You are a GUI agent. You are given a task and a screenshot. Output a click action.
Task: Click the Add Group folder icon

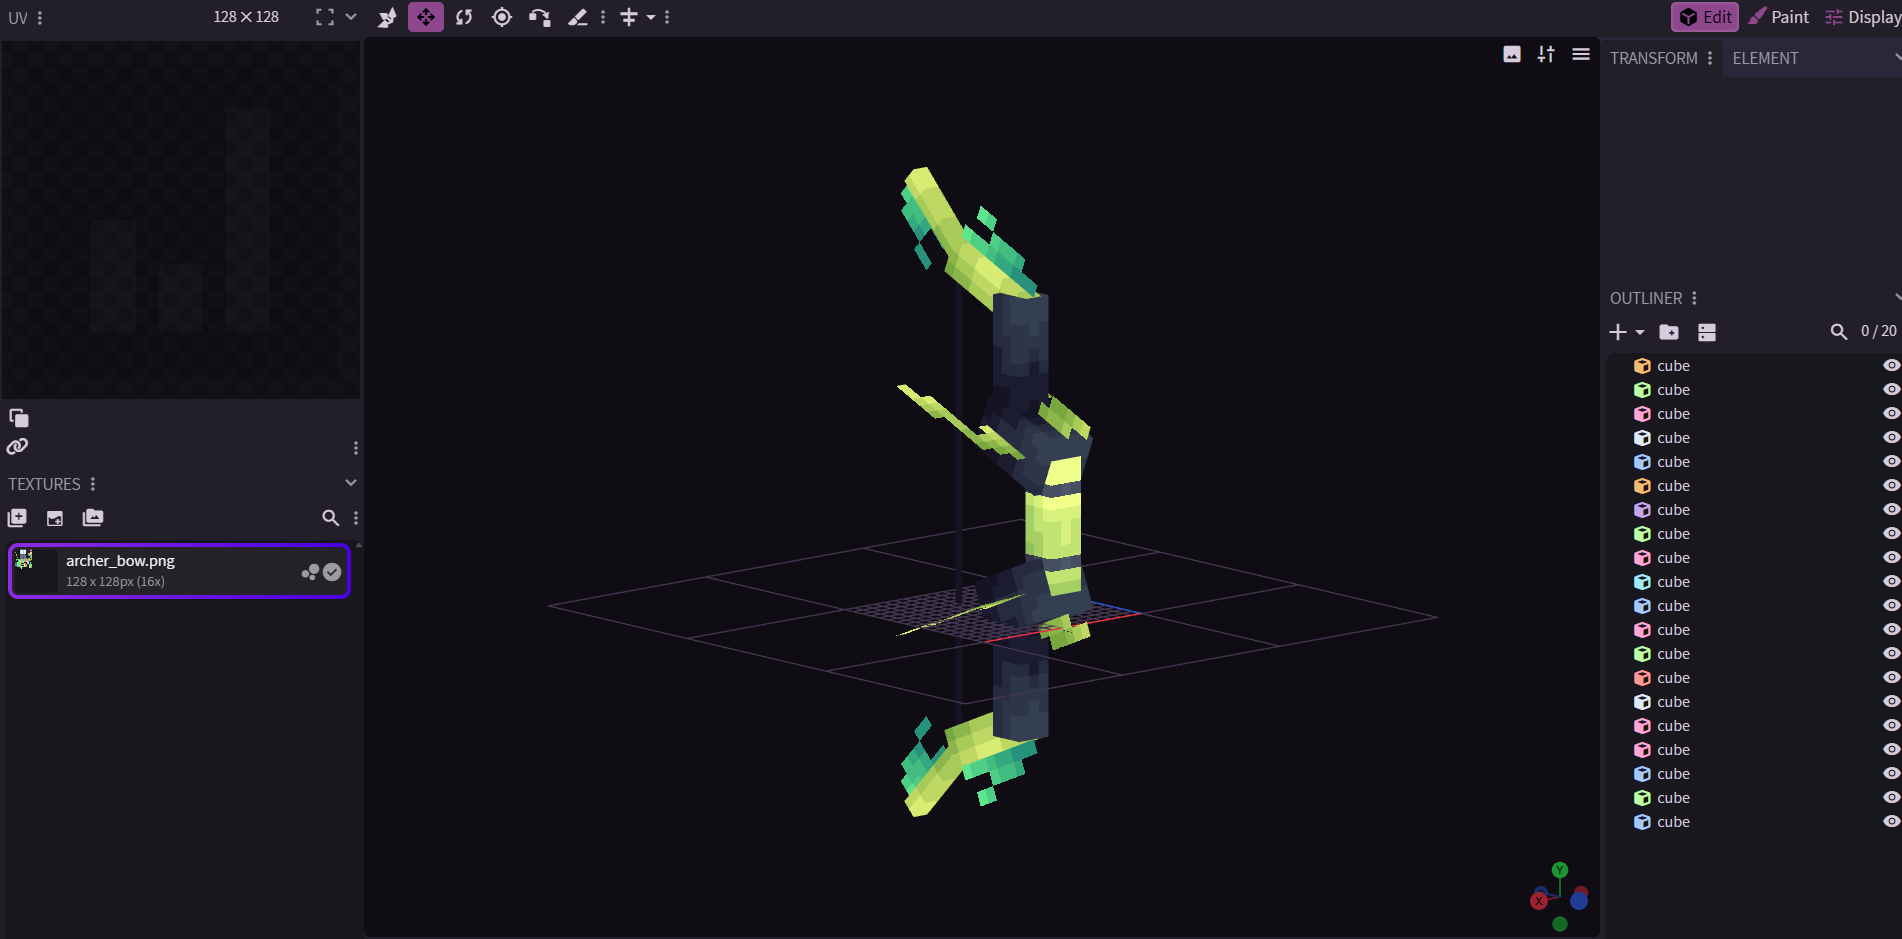pos(1669,332)
